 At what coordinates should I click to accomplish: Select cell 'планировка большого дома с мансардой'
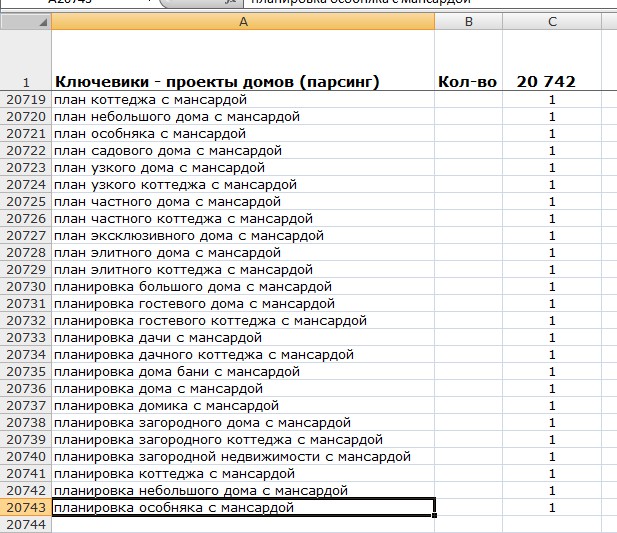(243, 286)
